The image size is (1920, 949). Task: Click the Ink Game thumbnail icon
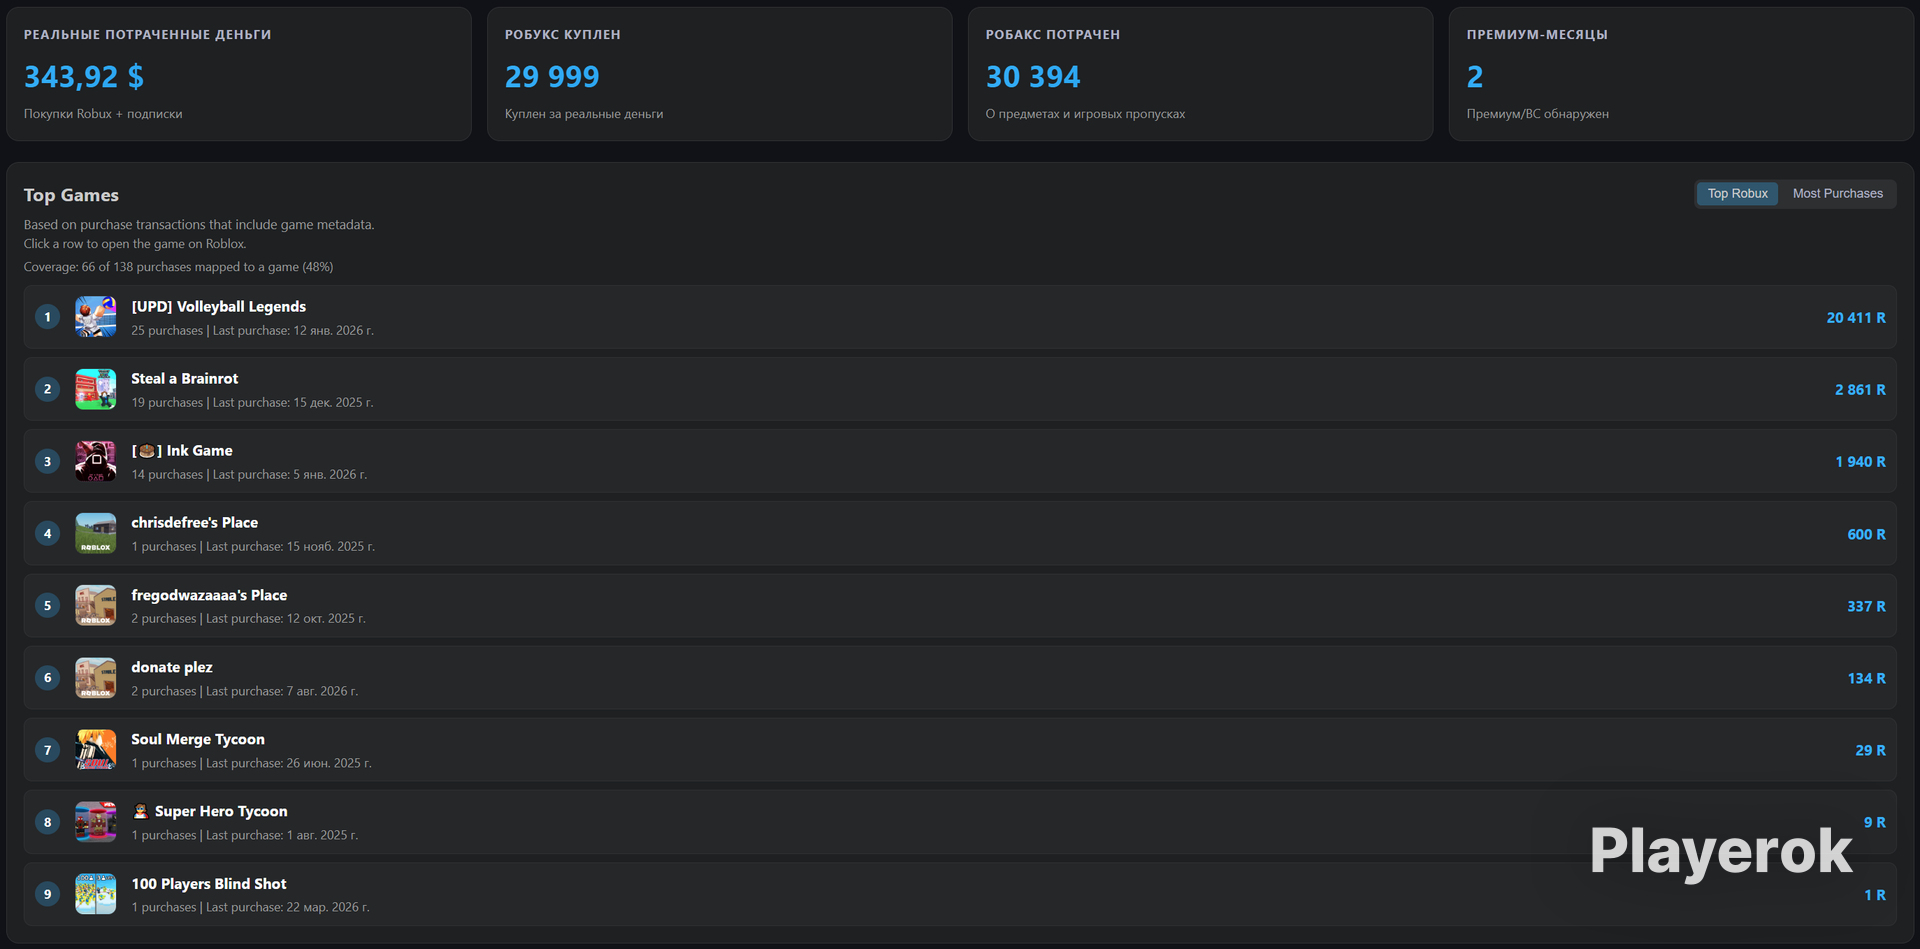(x=96, y=461)
